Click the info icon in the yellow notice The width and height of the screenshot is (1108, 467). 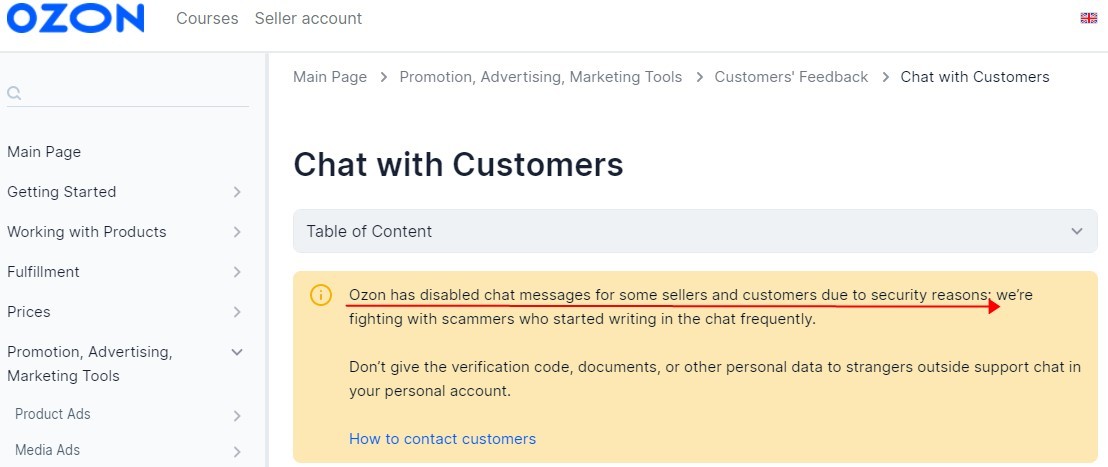321,295
